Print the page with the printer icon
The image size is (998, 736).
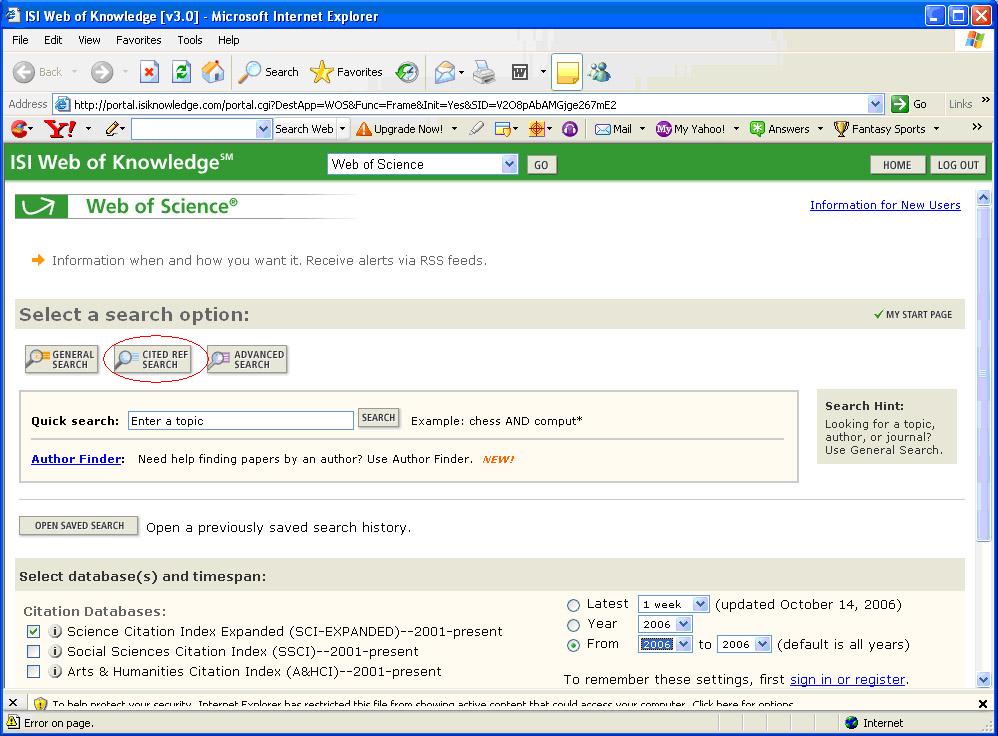(x=484, y=72)
